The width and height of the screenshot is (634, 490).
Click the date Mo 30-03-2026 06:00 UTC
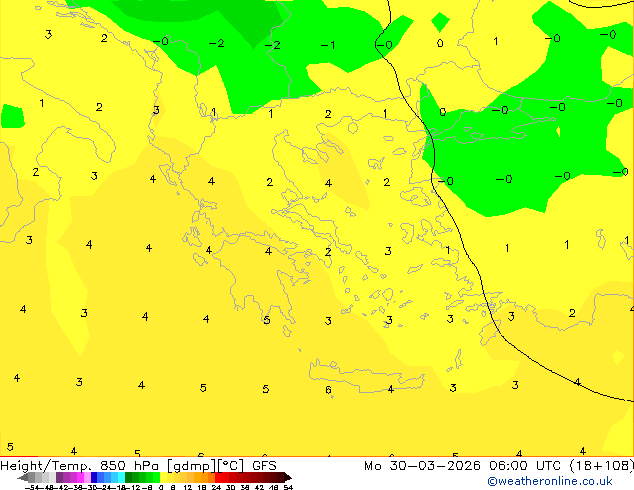click(x=463, y=466)
